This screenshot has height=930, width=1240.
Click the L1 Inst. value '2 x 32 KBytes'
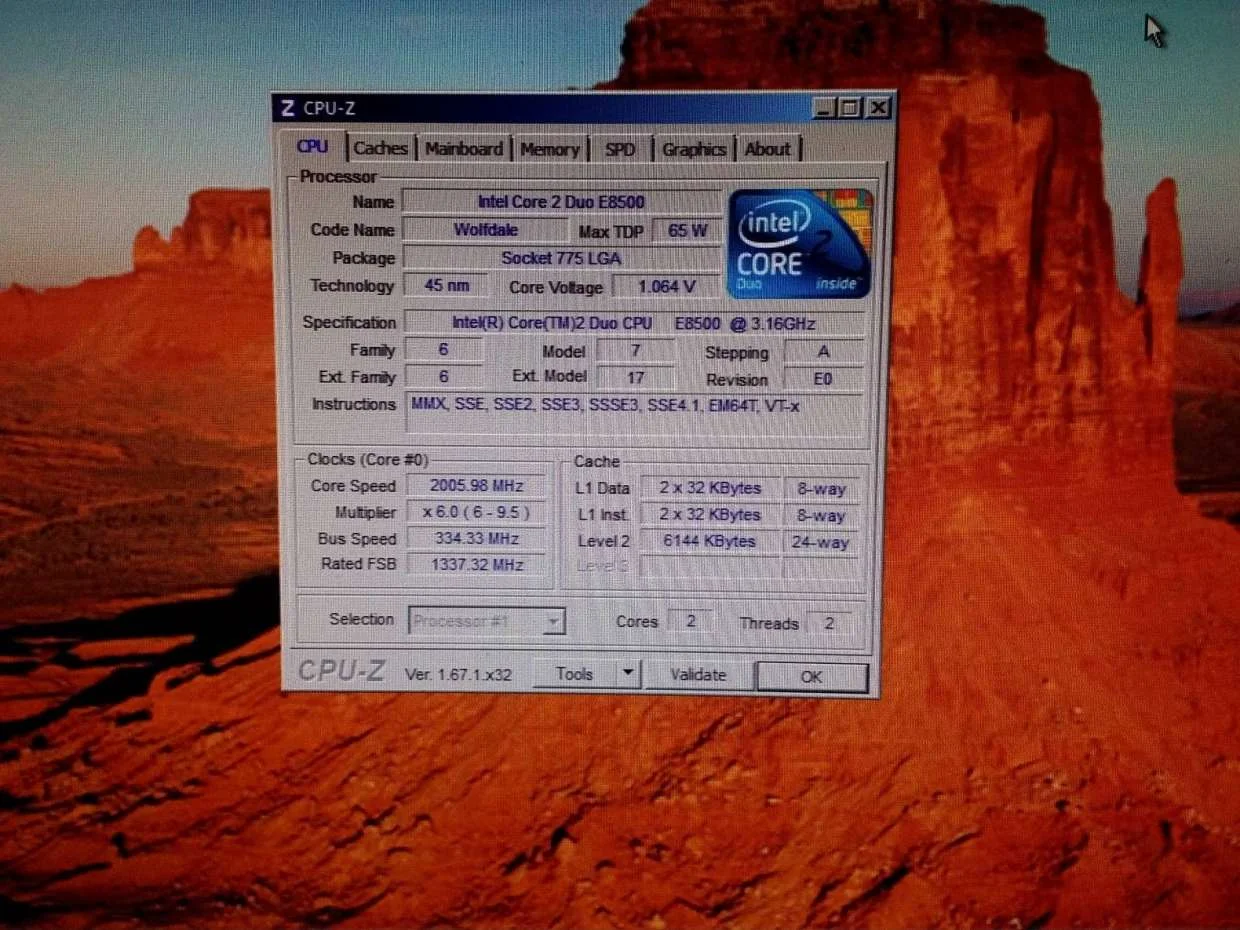710,515
